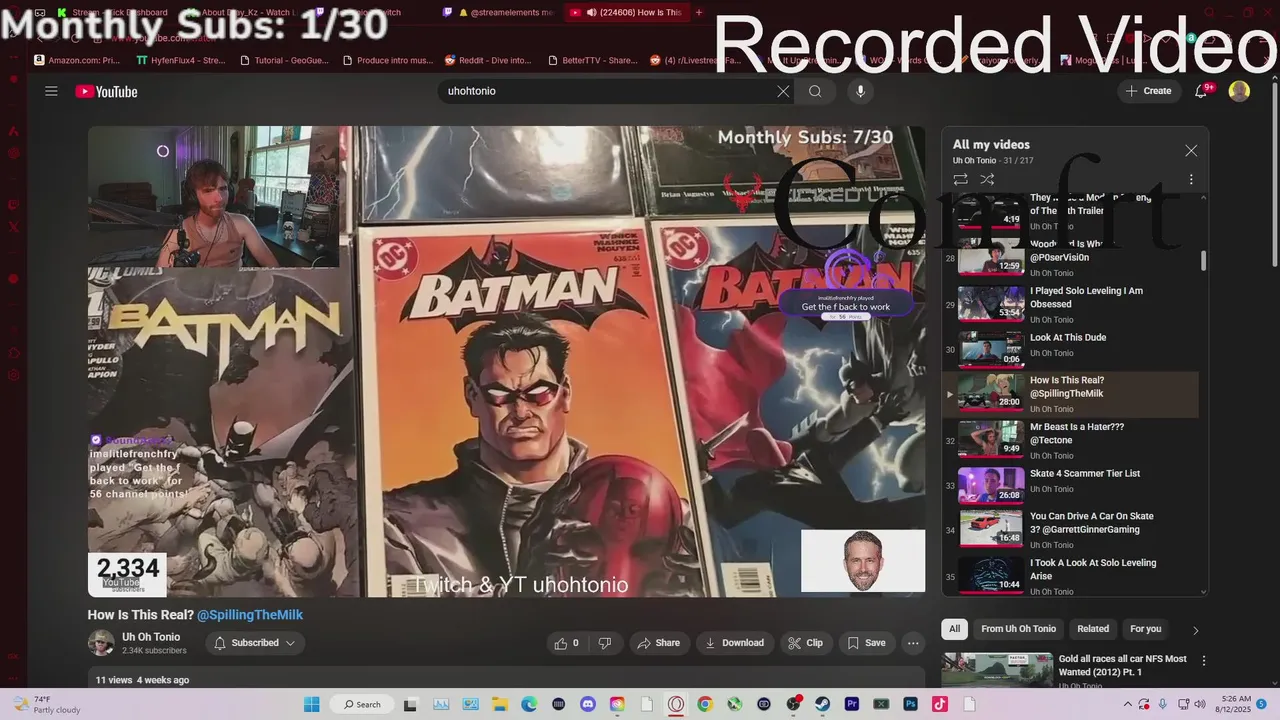Share the video
The width and height of the screenshot is (1280, 720).
click(658, 643)
